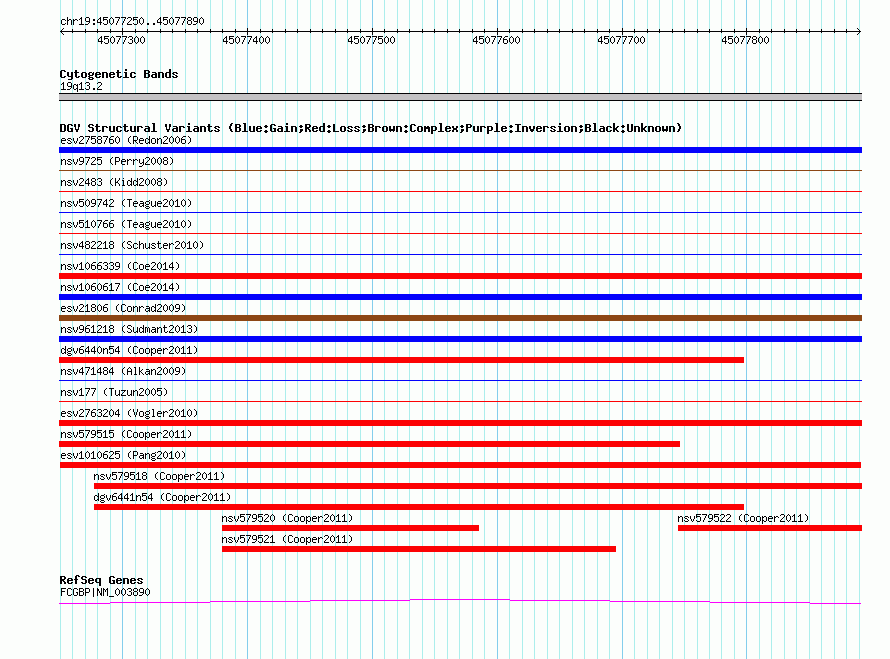Click ruler position 45077400

pos(246,40)
